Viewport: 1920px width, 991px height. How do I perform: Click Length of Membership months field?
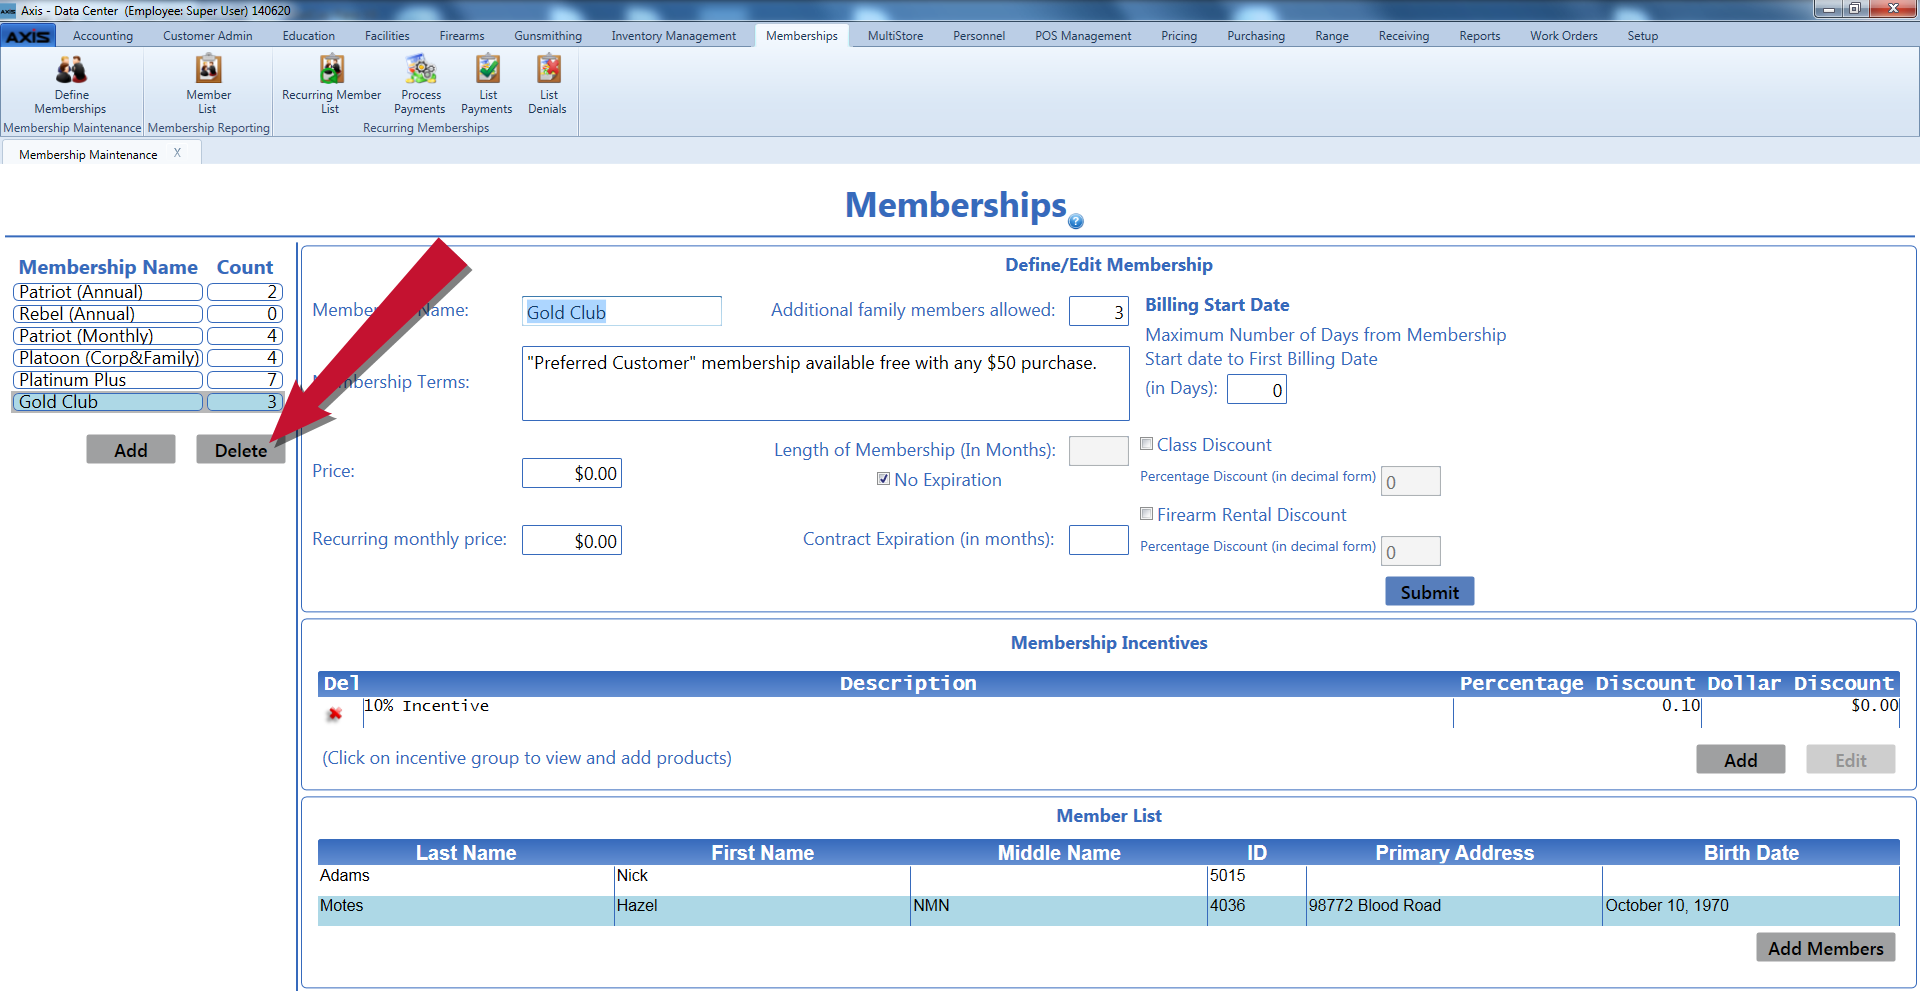[1098, 451]
